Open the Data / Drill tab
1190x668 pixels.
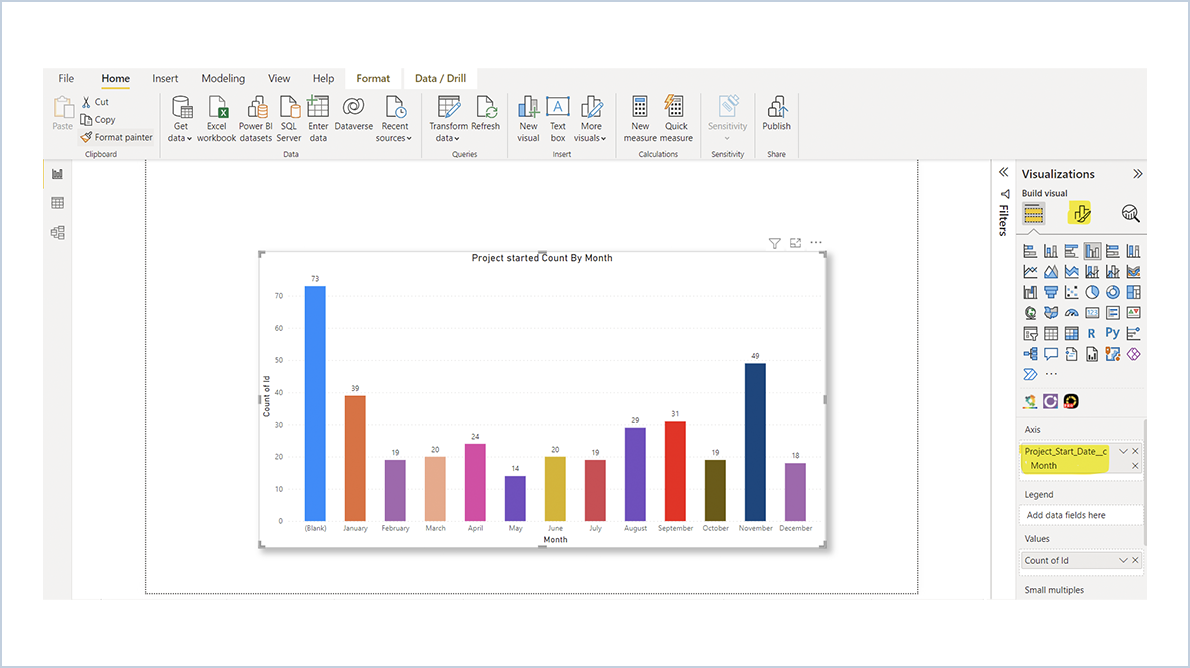tap(440, 77)
